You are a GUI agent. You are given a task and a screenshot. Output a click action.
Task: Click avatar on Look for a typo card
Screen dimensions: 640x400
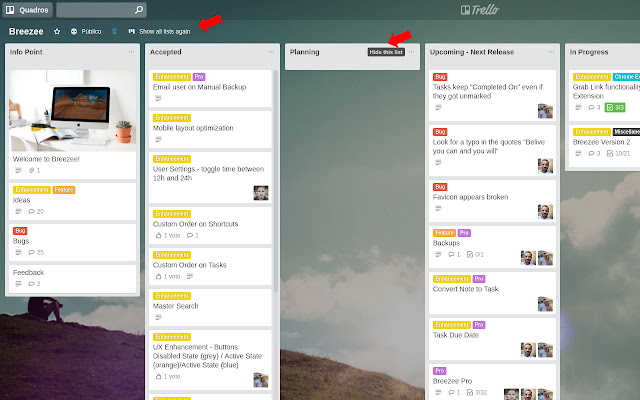pos(545,166)
